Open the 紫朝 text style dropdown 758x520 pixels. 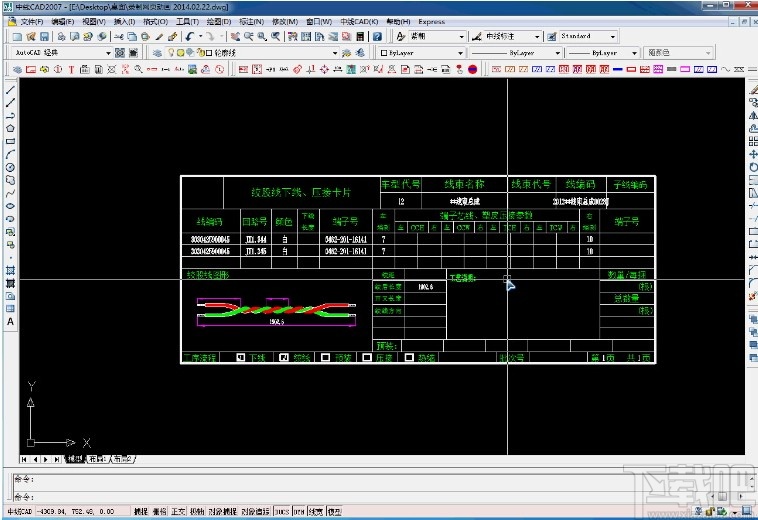coord(461,37)
